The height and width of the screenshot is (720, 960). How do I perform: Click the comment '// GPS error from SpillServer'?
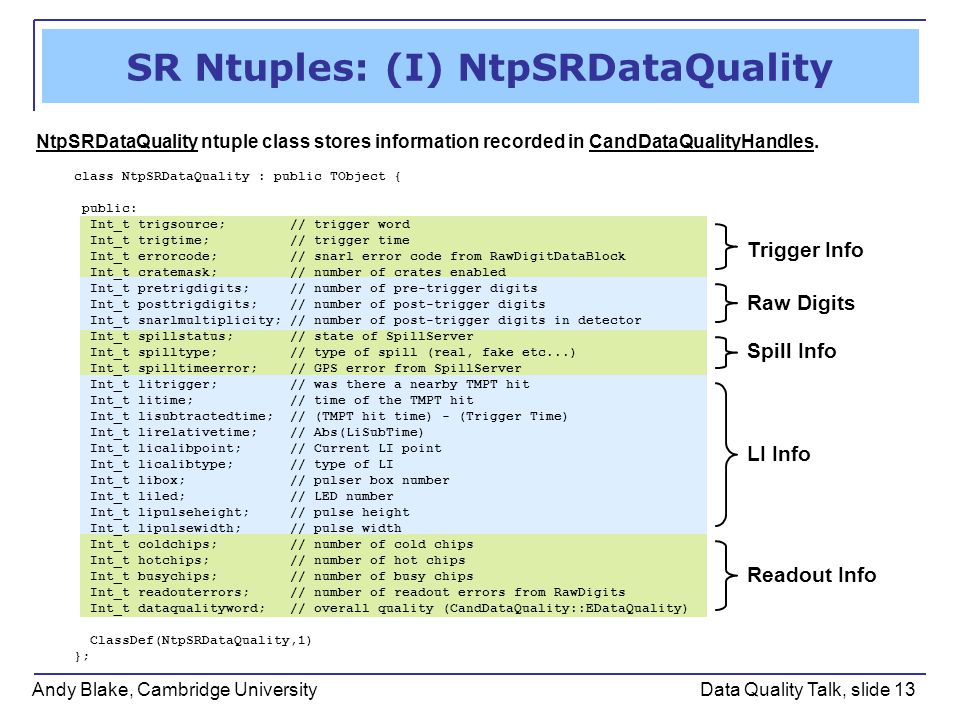click(406, 368)
